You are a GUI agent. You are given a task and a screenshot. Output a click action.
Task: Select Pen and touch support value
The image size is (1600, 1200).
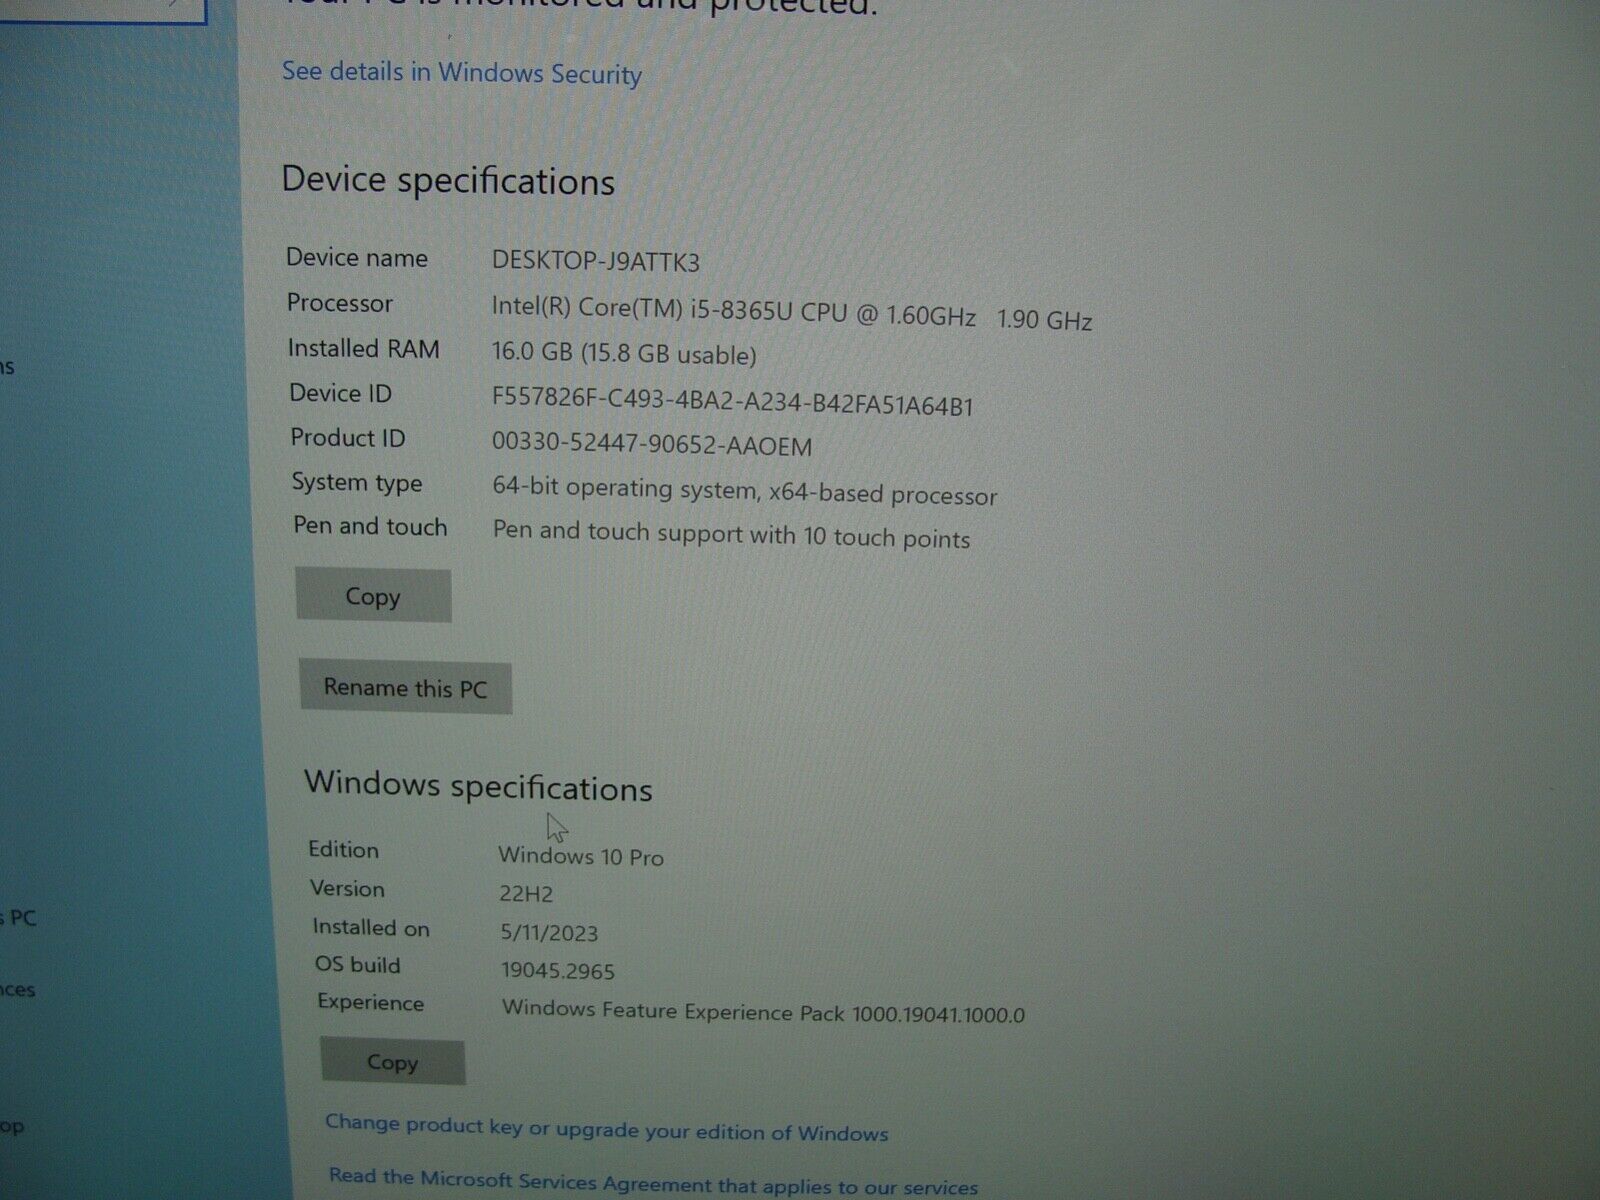(x=731, y=534)
